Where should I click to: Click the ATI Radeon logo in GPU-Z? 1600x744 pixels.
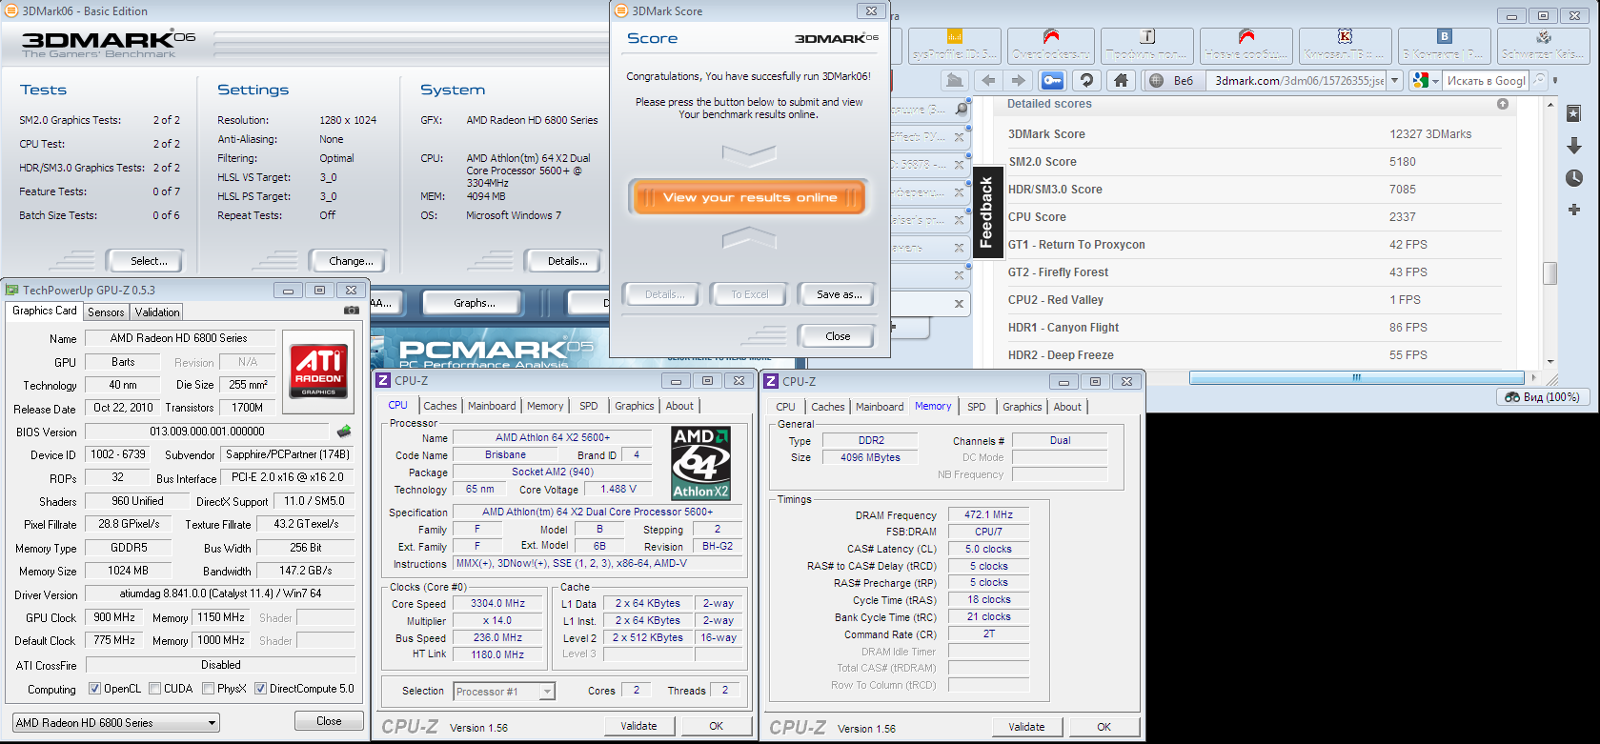click(x=318, y=371)
